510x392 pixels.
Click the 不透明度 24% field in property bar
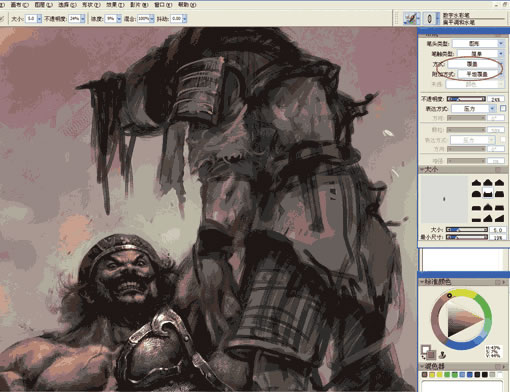tap(74, 19)
